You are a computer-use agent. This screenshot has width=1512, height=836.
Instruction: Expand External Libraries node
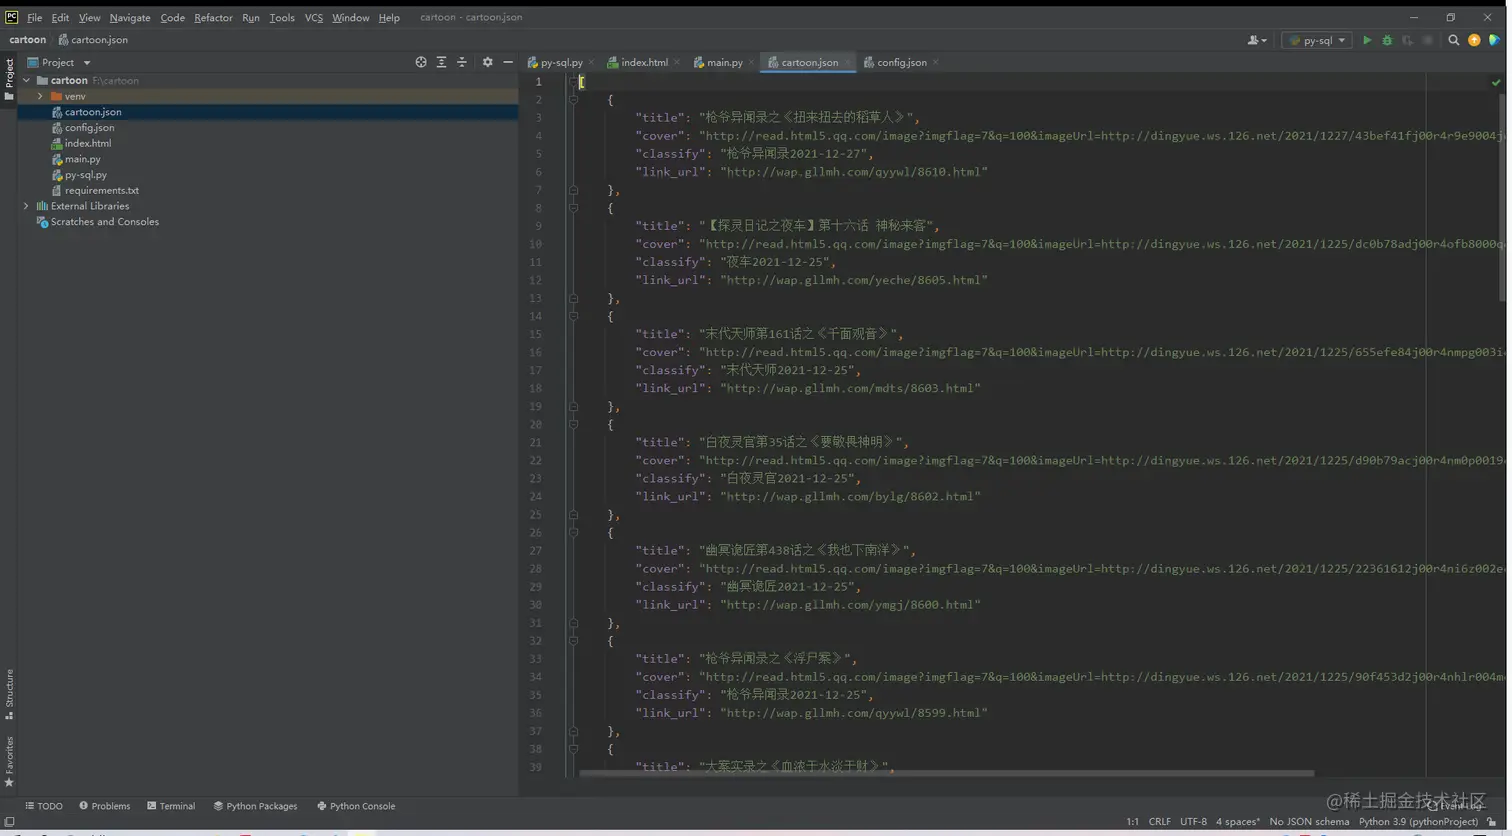click(x=26, y=206)
